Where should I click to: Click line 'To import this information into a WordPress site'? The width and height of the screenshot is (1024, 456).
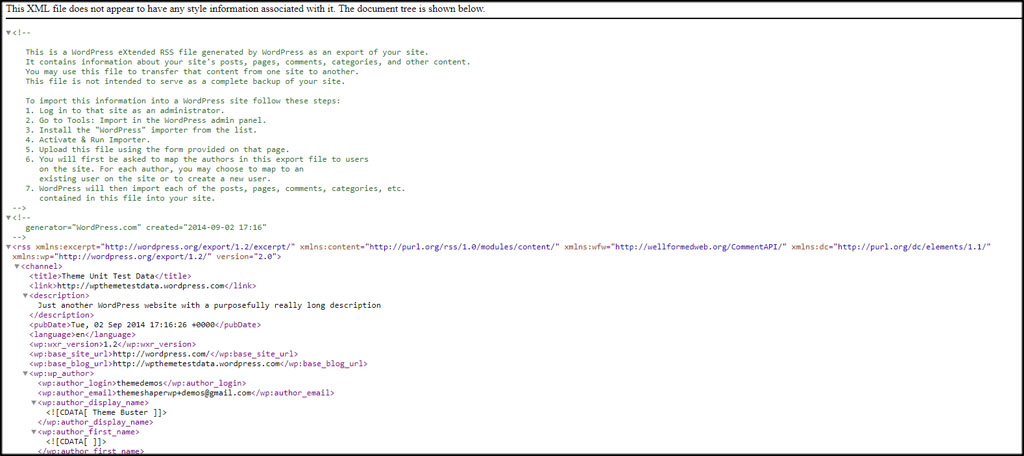pyautogui.click(x=183, y=101)
